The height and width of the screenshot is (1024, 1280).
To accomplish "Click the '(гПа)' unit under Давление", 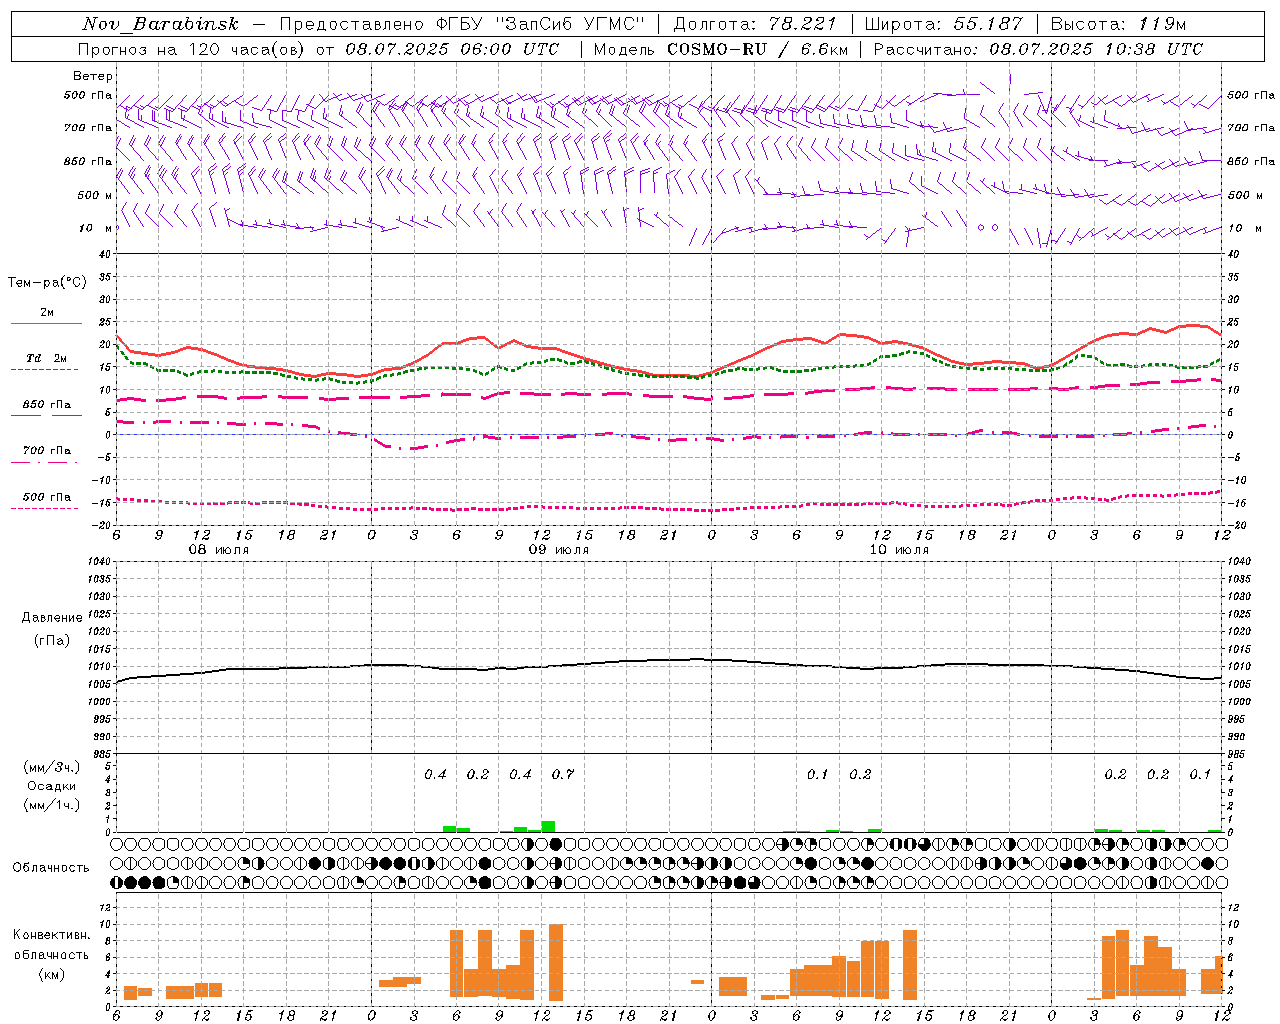I will tap(52, 640).
